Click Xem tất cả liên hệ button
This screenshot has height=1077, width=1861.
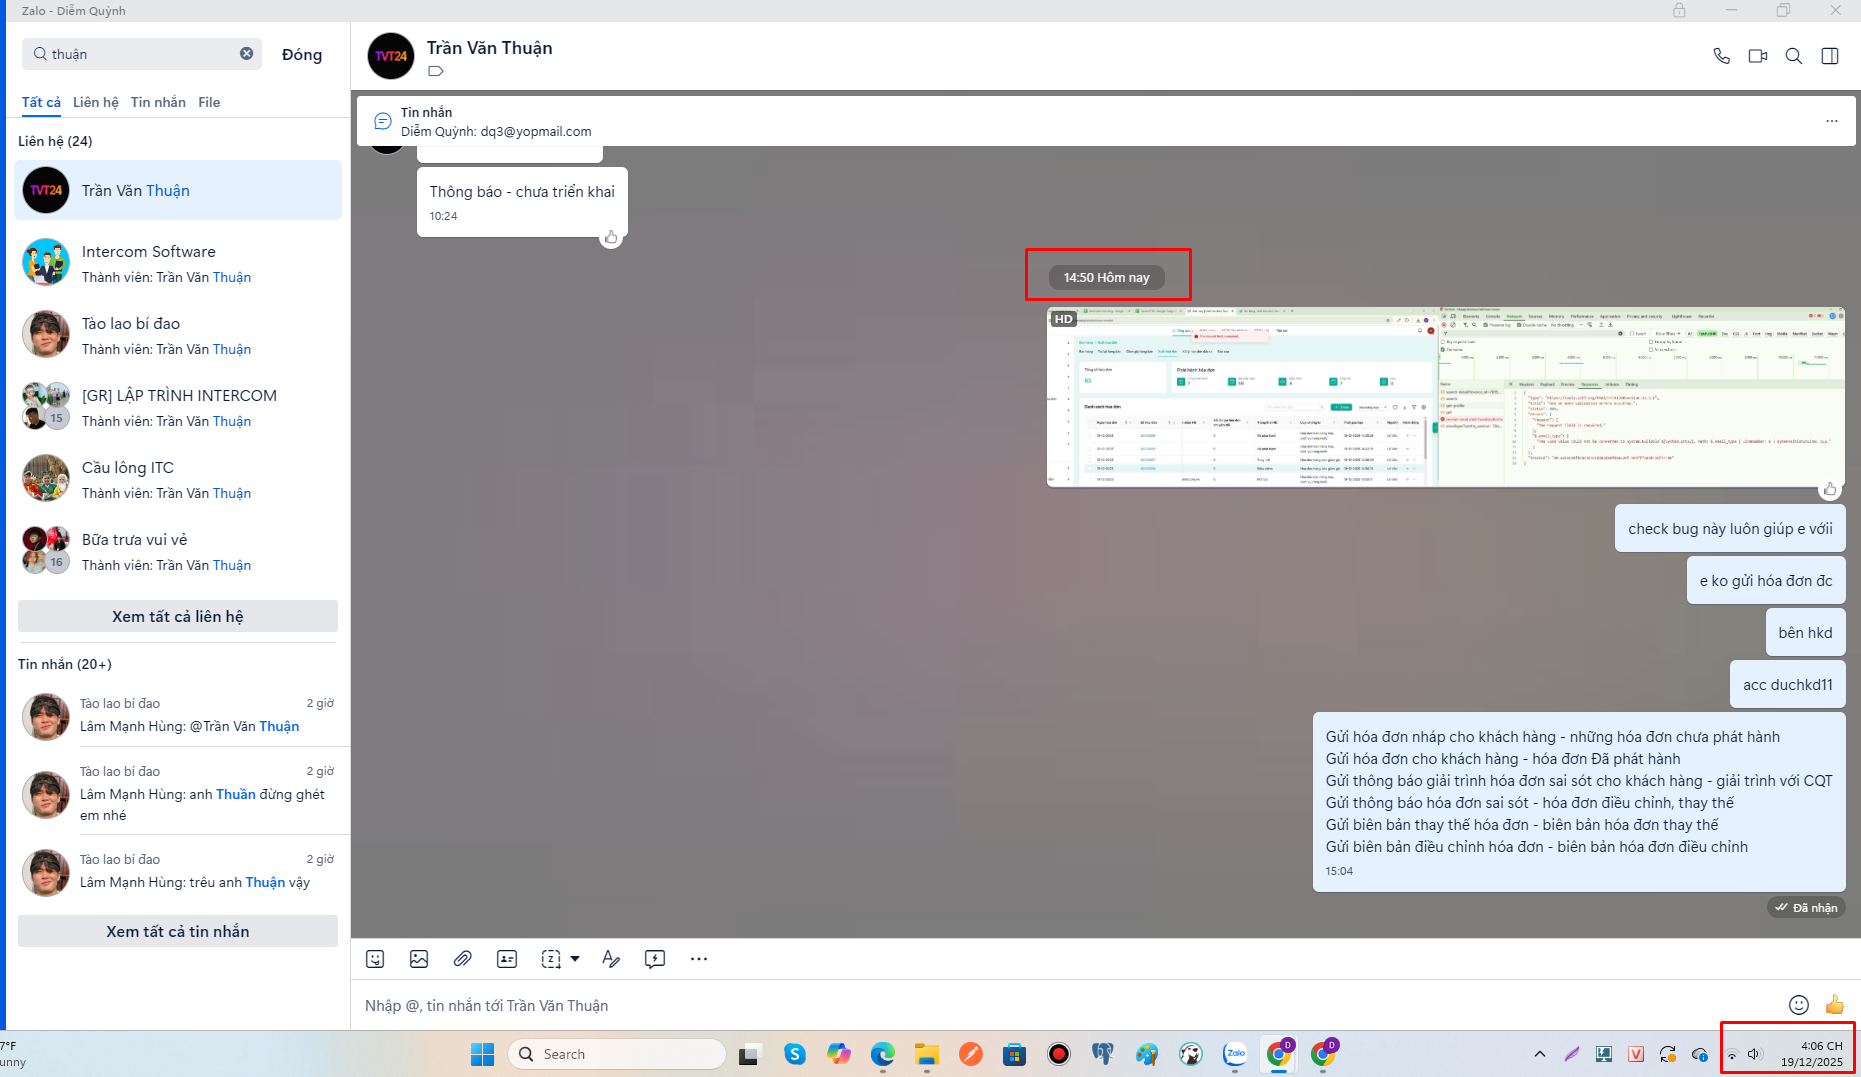[178, 616]
